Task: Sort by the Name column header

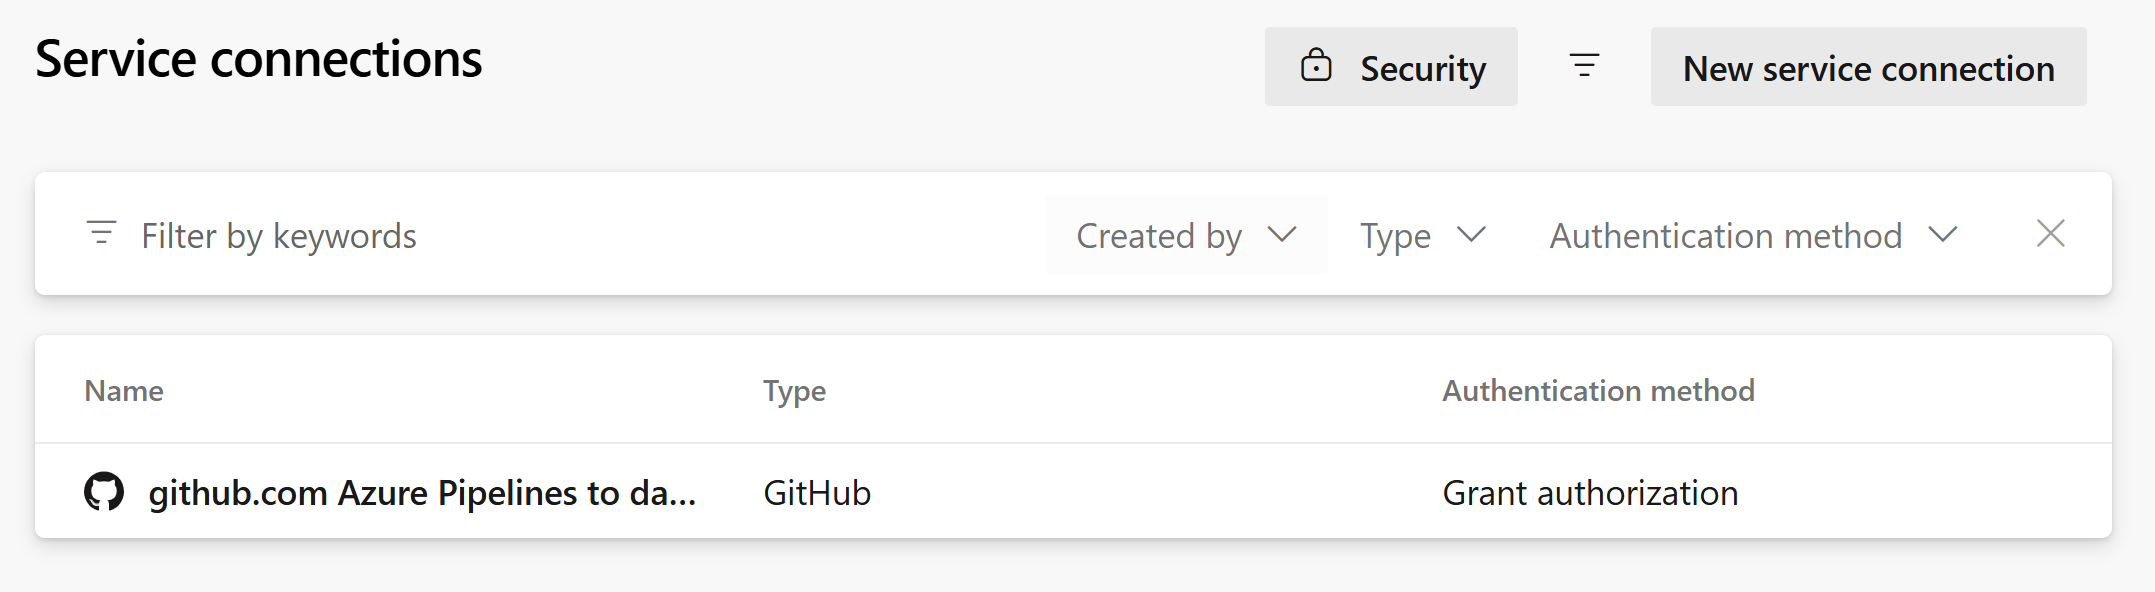Action: [x=124, y=390]
